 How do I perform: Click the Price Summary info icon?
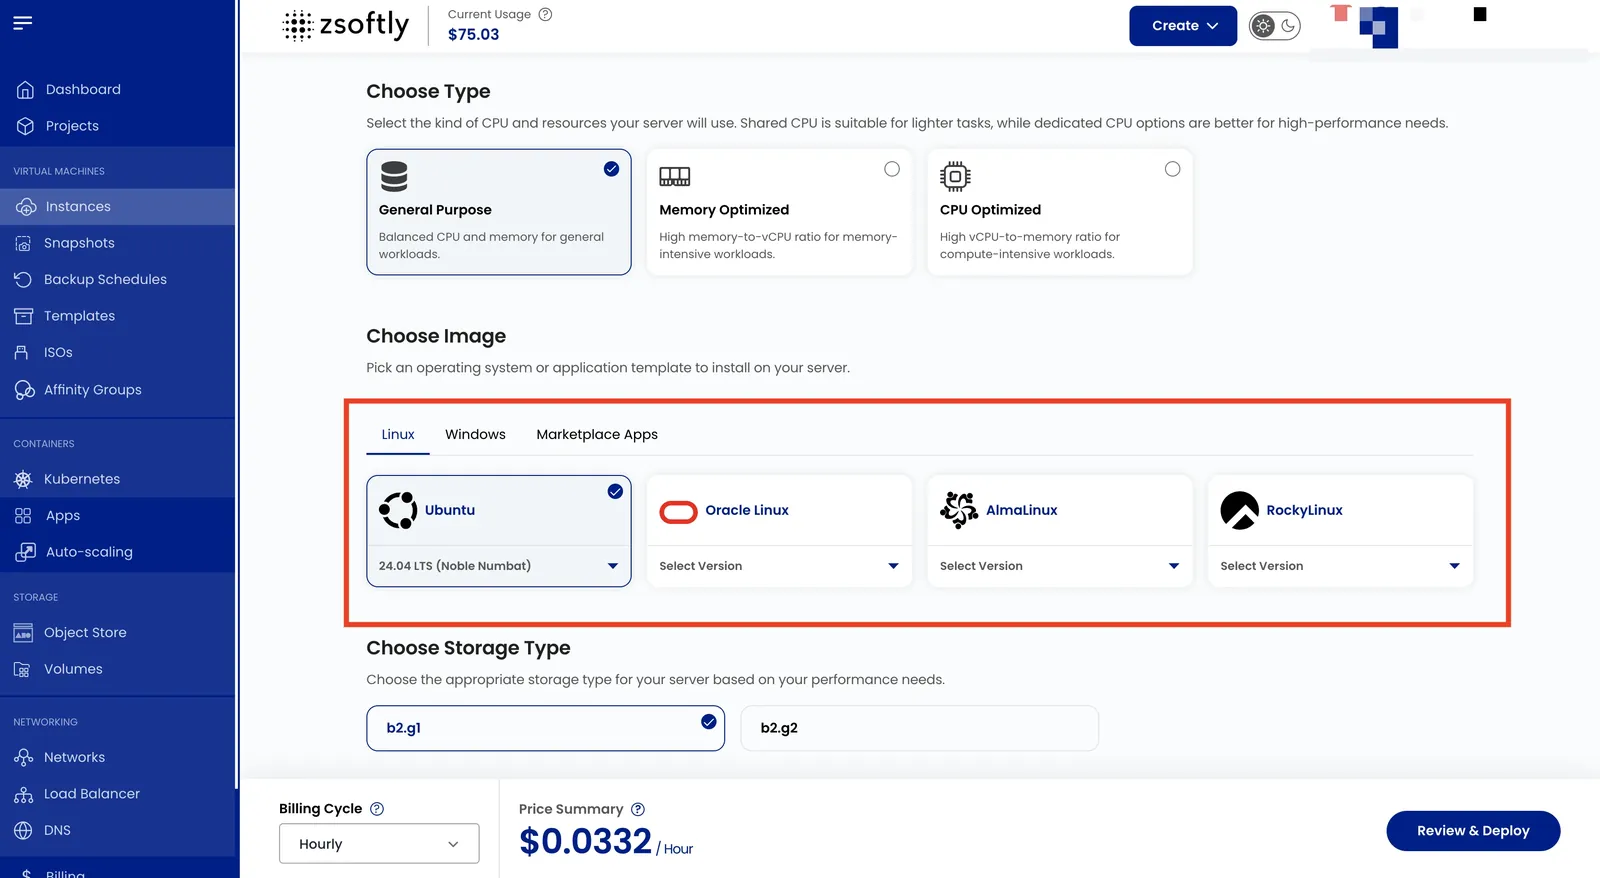pyautogui.click(x=638, y=809)
